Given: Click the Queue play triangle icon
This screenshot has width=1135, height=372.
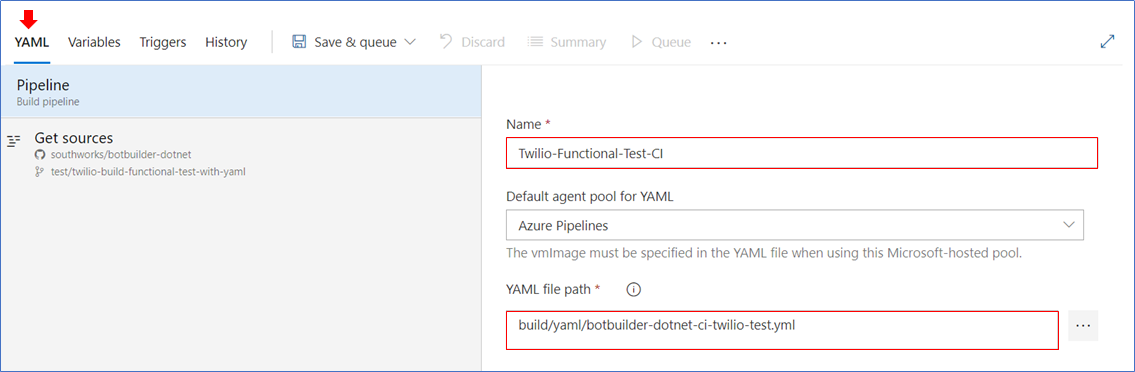Looking at the screenshot, I should [x=637, y=42].
